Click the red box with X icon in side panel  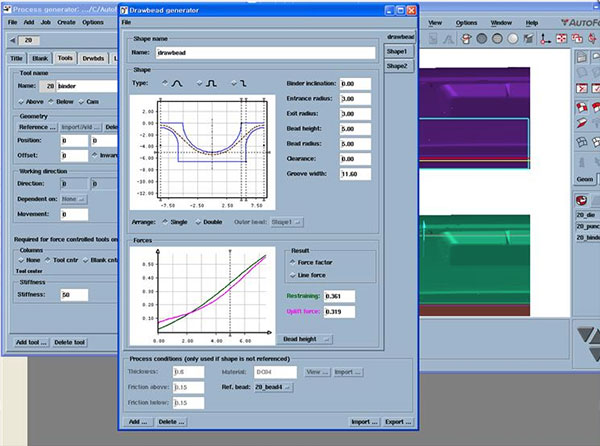(x=582, y=88)
